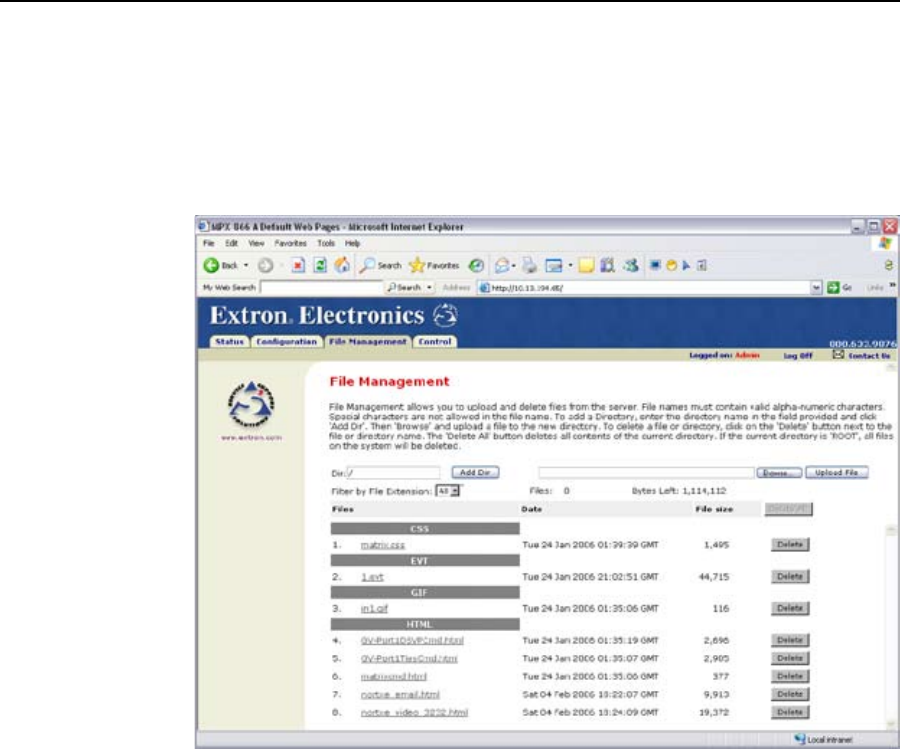Click 'Bytes Left: 1,114,112' text
Viewport: 900px width, 749px height.
click(678, 491)
